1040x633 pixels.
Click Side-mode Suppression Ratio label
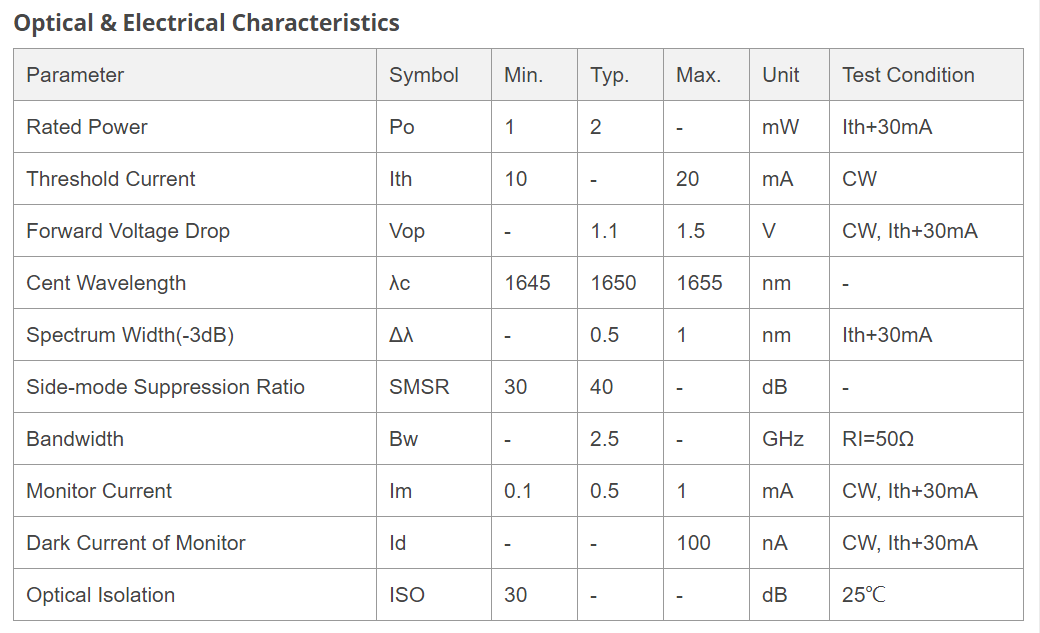pyautogui.click(x=165, y=387)
